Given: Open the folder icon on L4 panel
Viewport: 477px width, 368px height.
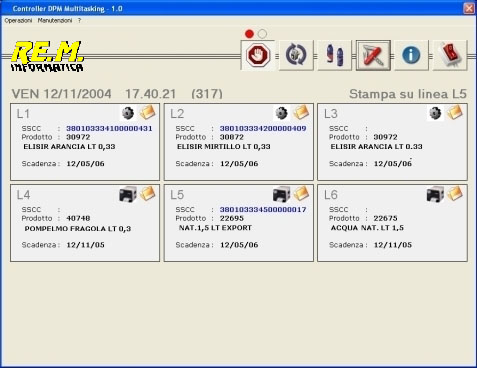Looking at the screenshot, I should [x=147, y=193].
